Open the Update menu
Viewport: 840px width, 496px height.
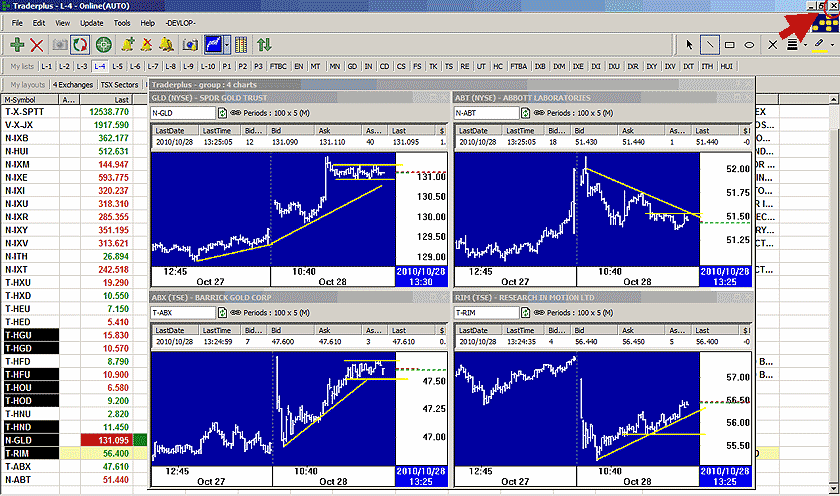click(x=92, y=23)
